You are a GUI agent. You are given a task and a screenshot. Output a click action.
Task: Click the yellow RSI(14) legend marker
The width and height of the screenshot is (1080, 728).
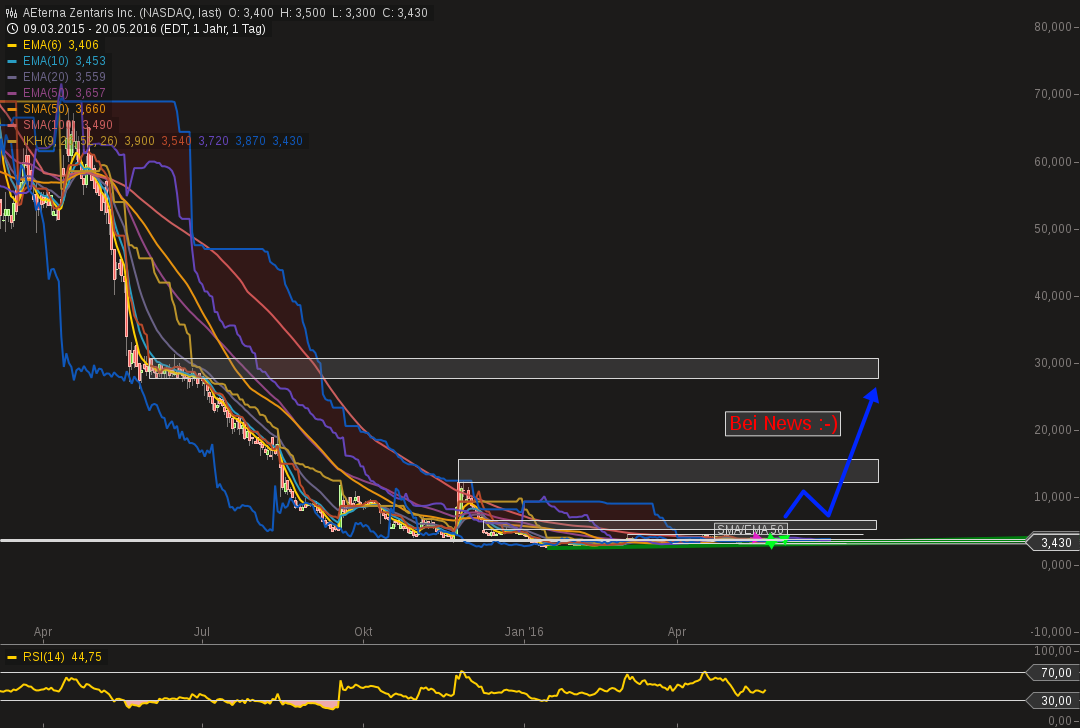12,658
